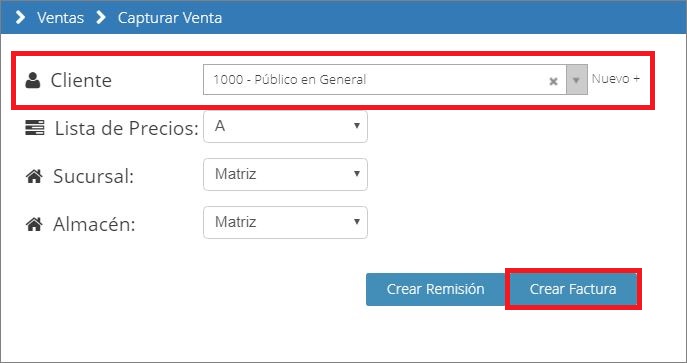Open the Sucursal dropdown showing Matriz
Image resolution: width=687 pixels, height=363 pixels.
pyautogui.click(x=285, y=174)
